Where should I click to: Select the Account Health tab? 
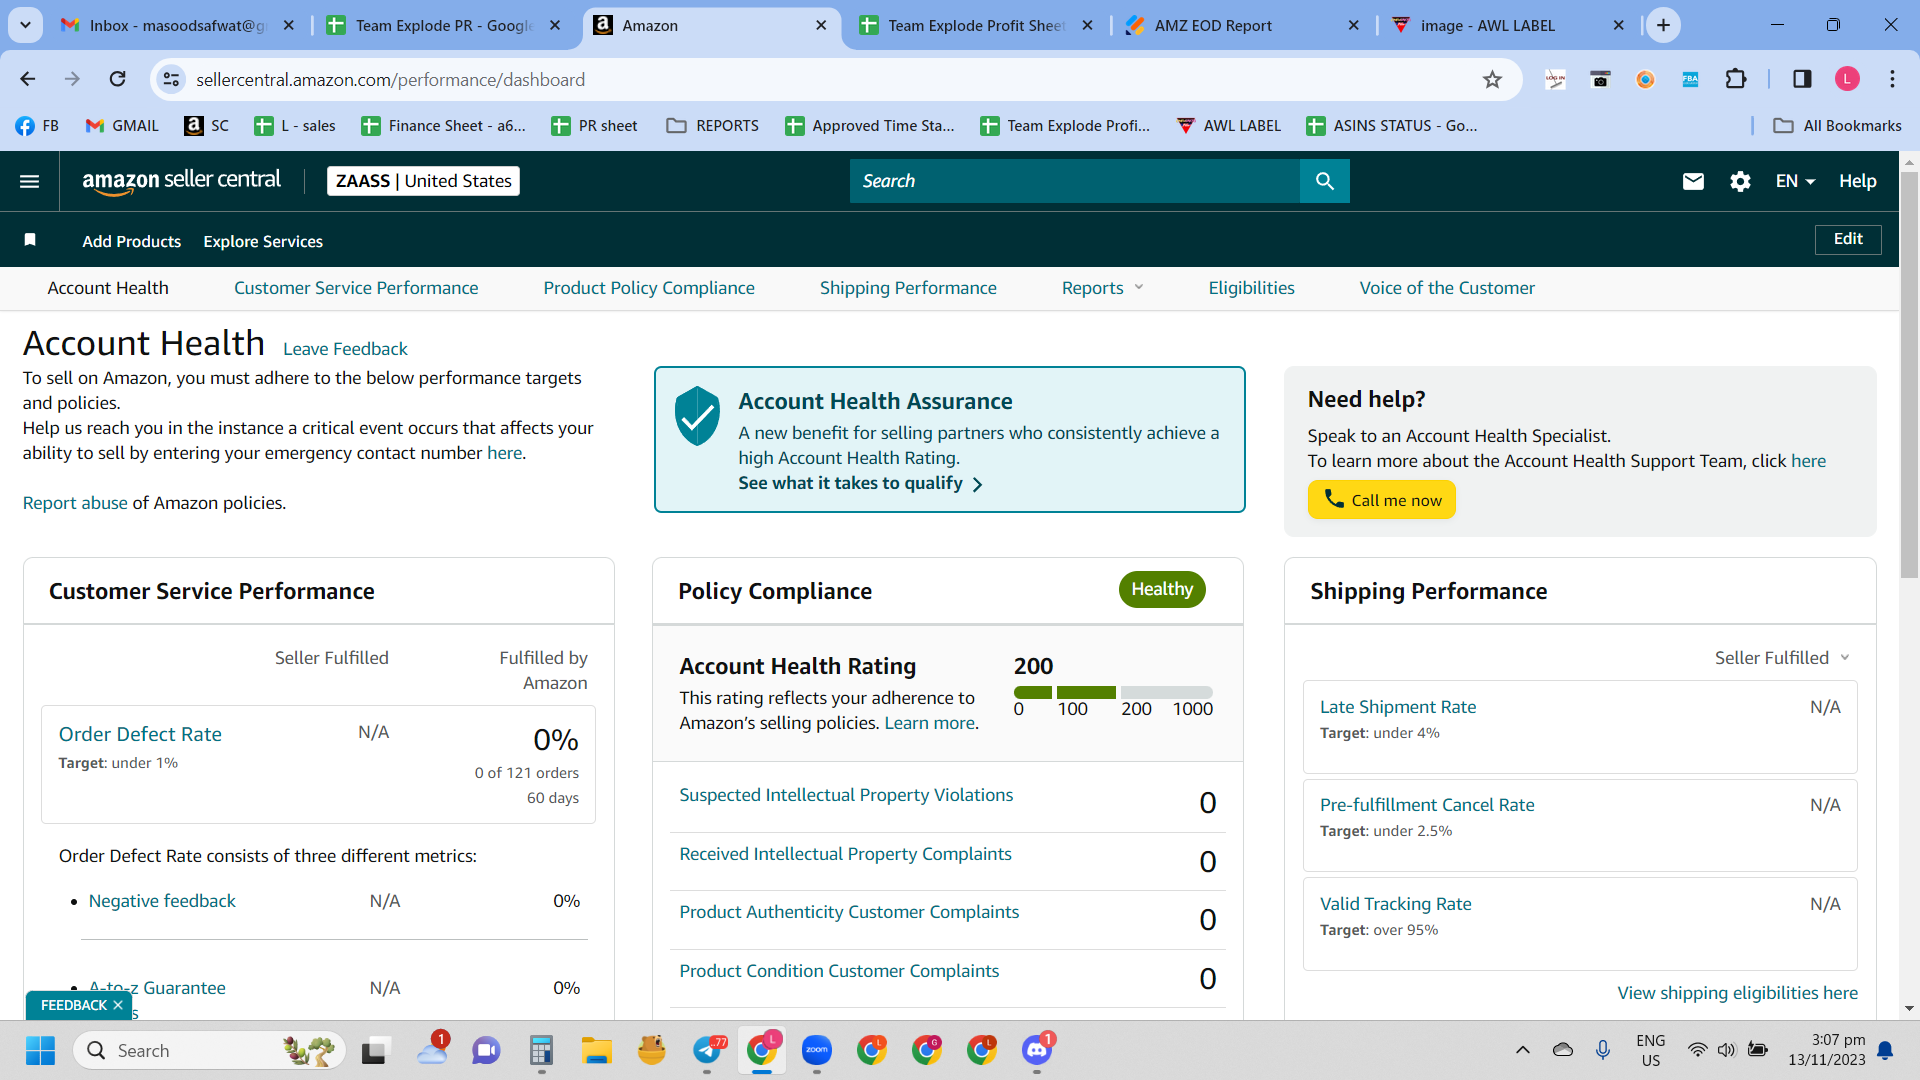coord(108,288)
